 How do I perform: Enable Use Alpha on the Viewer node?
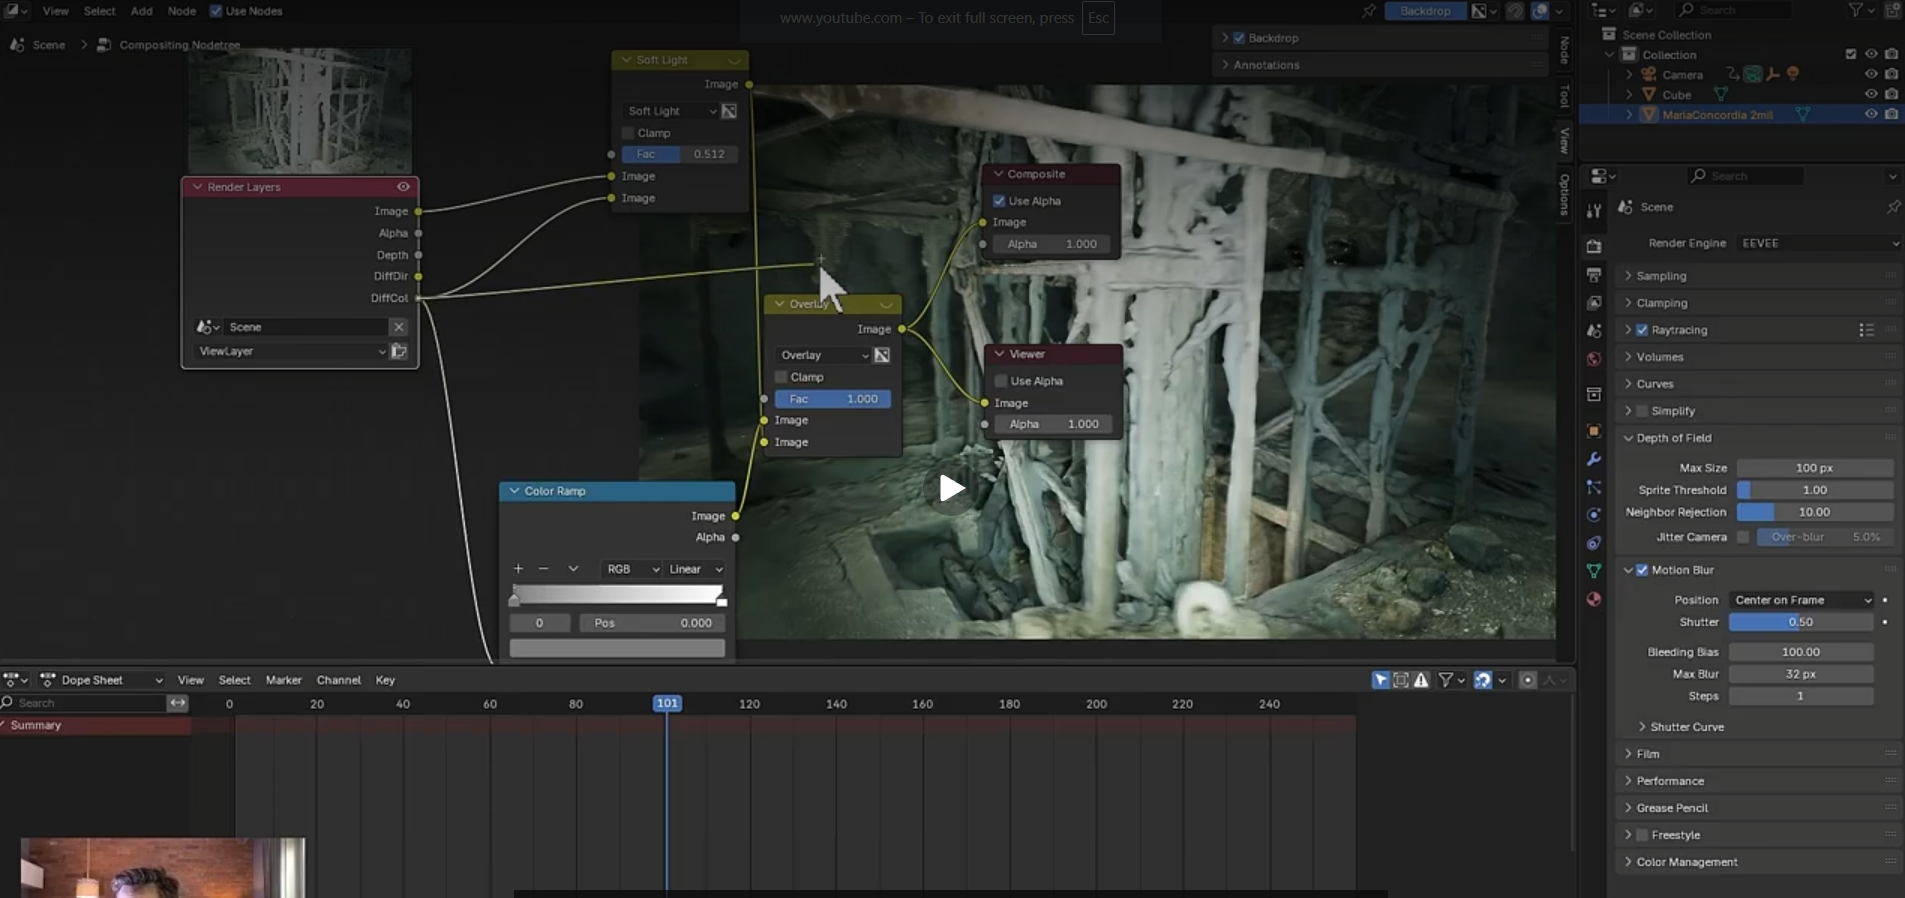pyautogui.click(x=1001, y=381)
